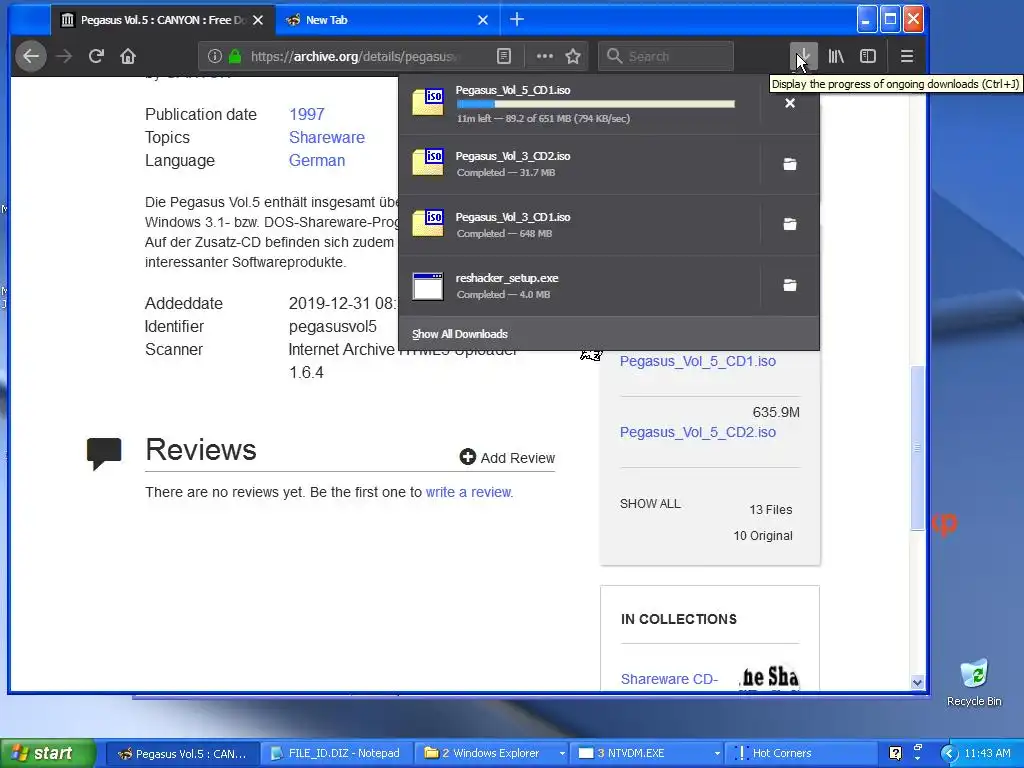Open a new tab with plus button
1024x768 pixels.
pos(517,20)
